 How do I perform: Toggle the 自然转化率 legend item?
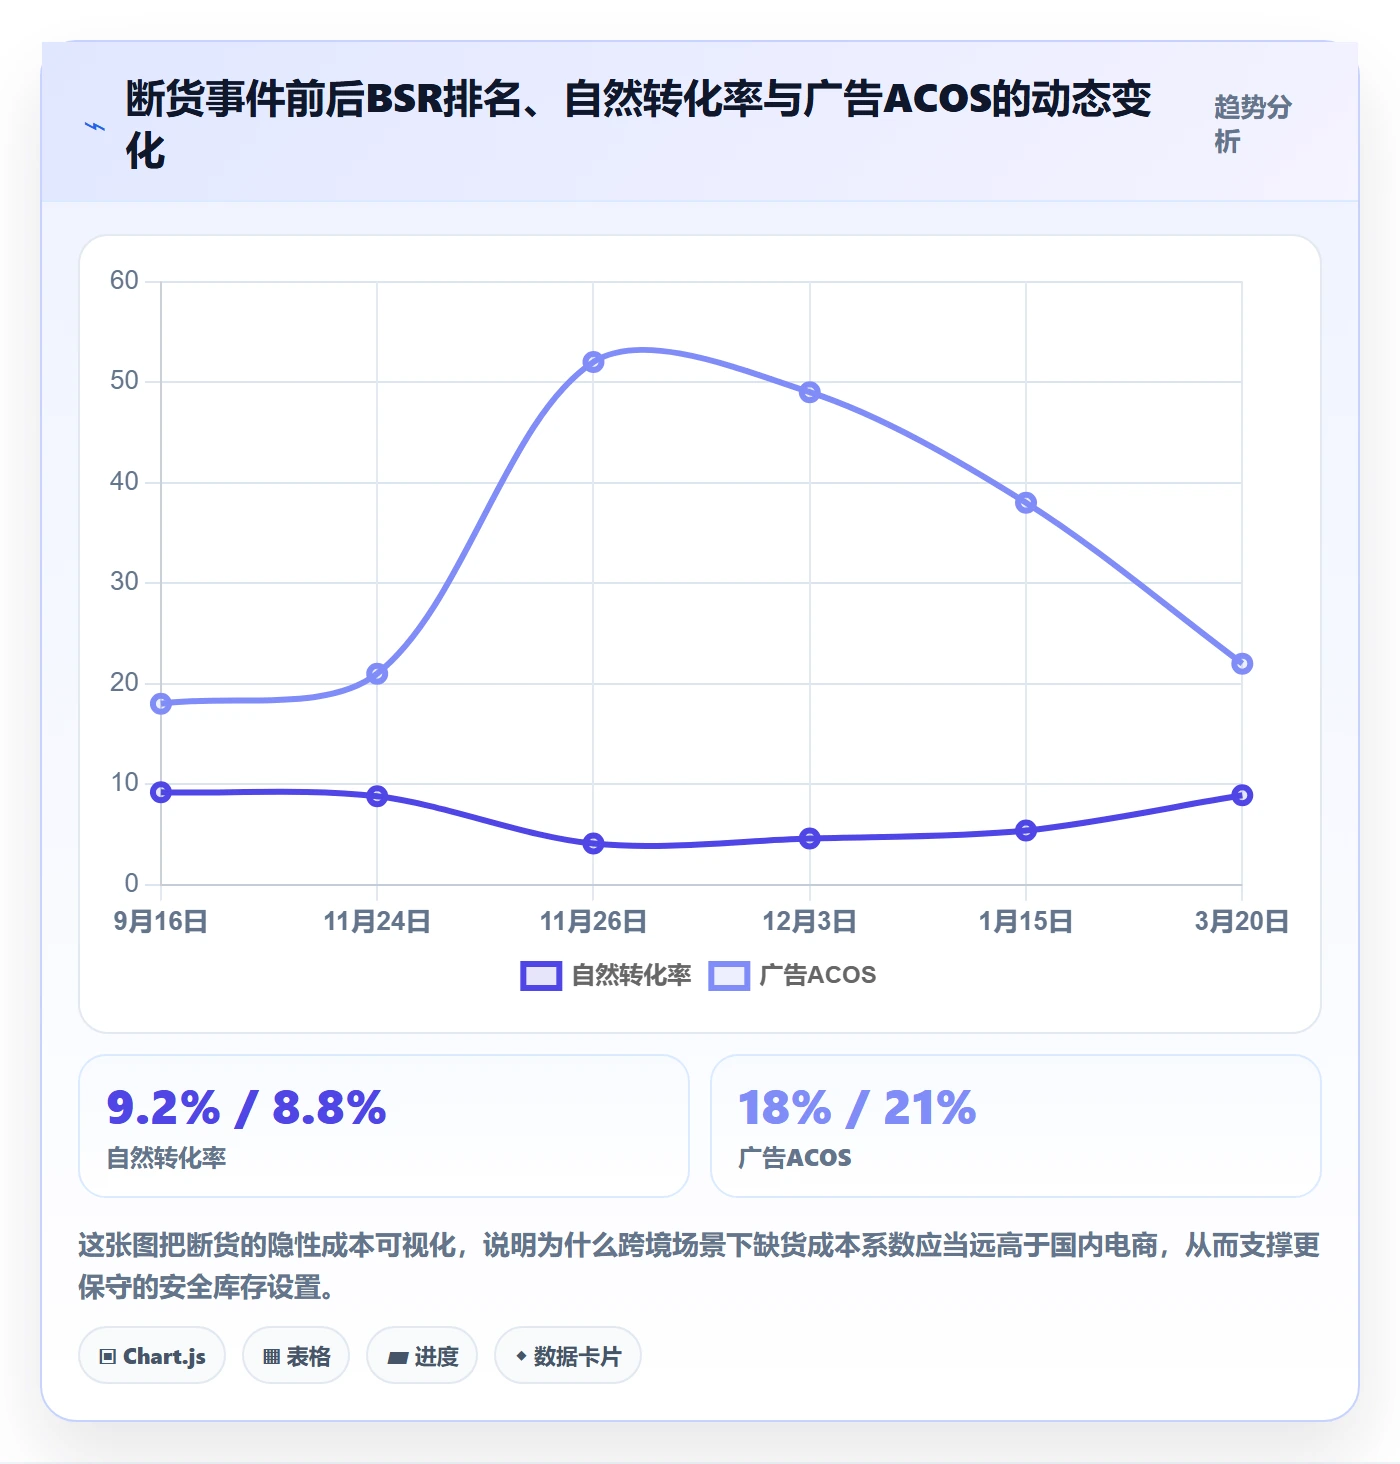tap(606, 975)
